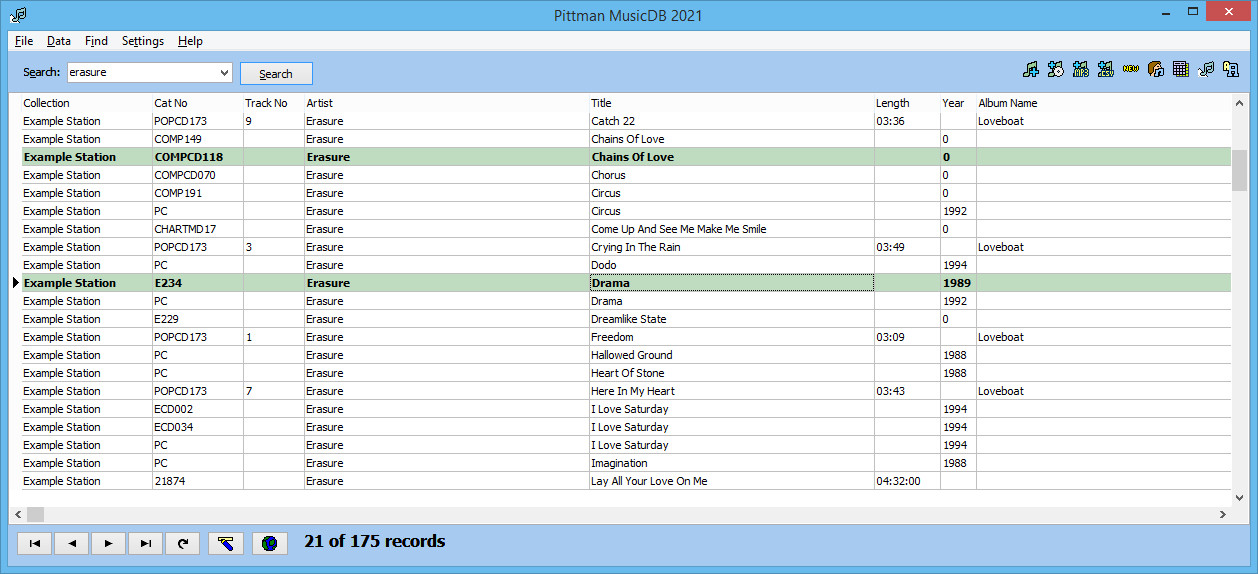Click the vertical scrollbar down arrow
The image size is (1258, 574).
(x=1240, y=498)
